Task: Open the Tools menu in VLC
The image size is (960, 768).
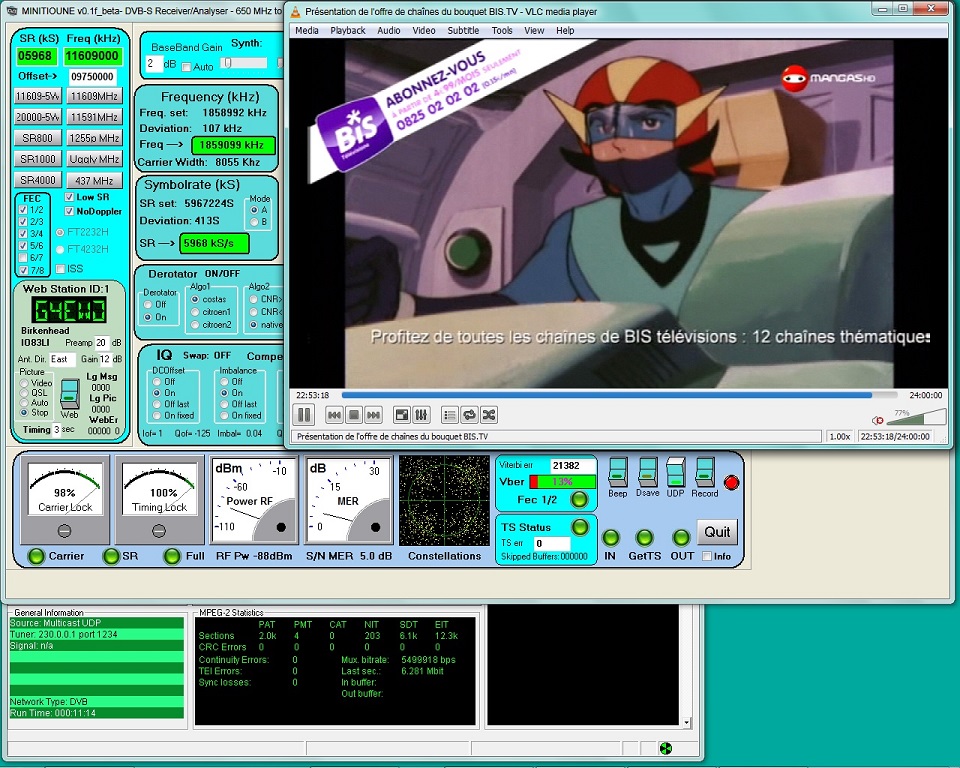Action: 502,31
